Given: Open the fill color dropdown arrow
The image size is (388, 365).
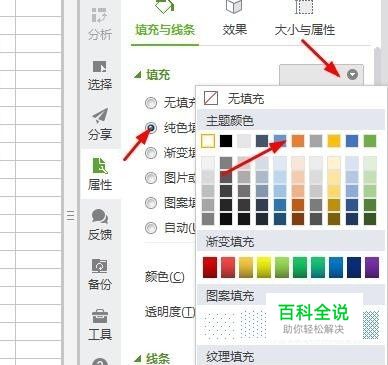Looking at the screenshot, I should (352, 74).
